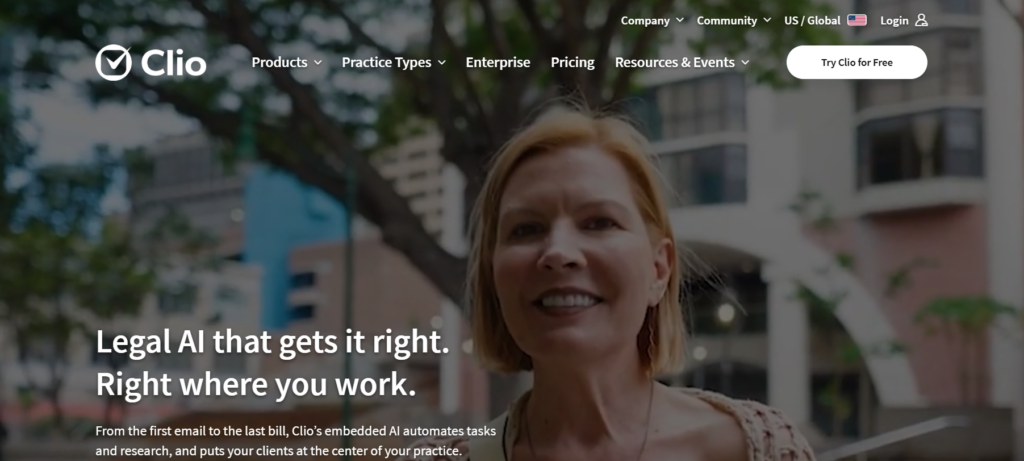
Task: Open the Resources & Events menu
Action: (x=675, y=63)
